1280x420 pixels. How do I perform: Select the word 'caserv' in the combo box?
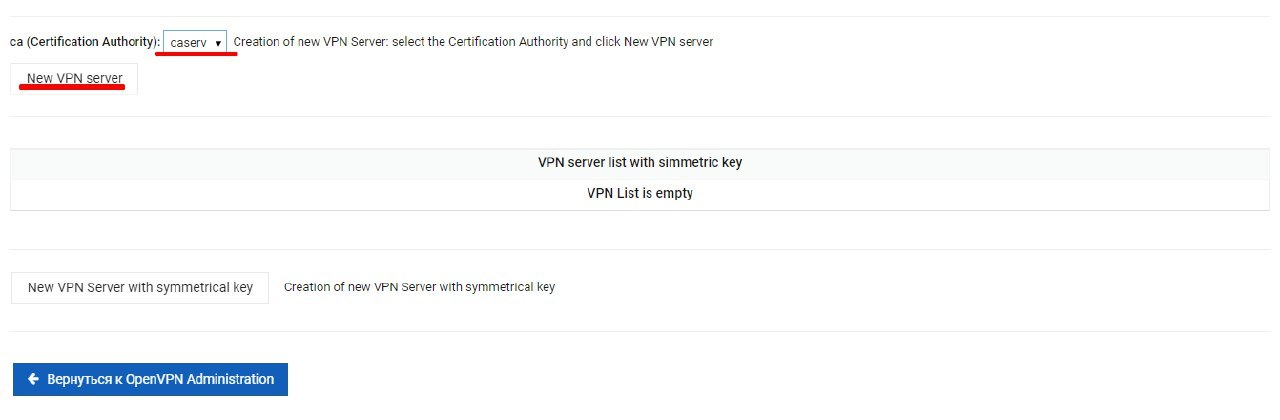point(188,43)
